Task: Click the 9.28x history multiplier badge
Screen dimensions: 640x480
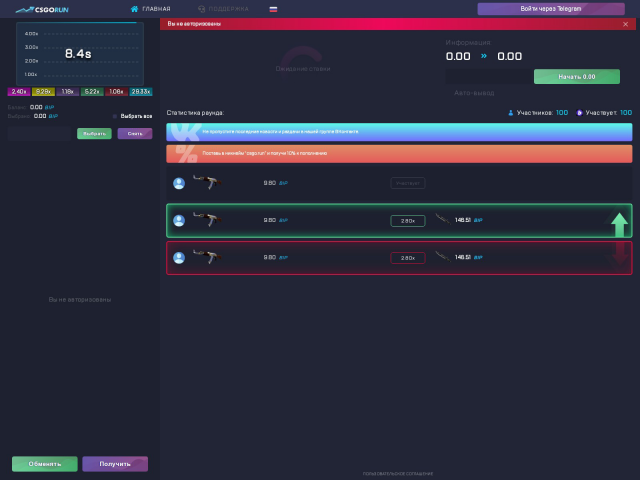Action: [43, 91]
